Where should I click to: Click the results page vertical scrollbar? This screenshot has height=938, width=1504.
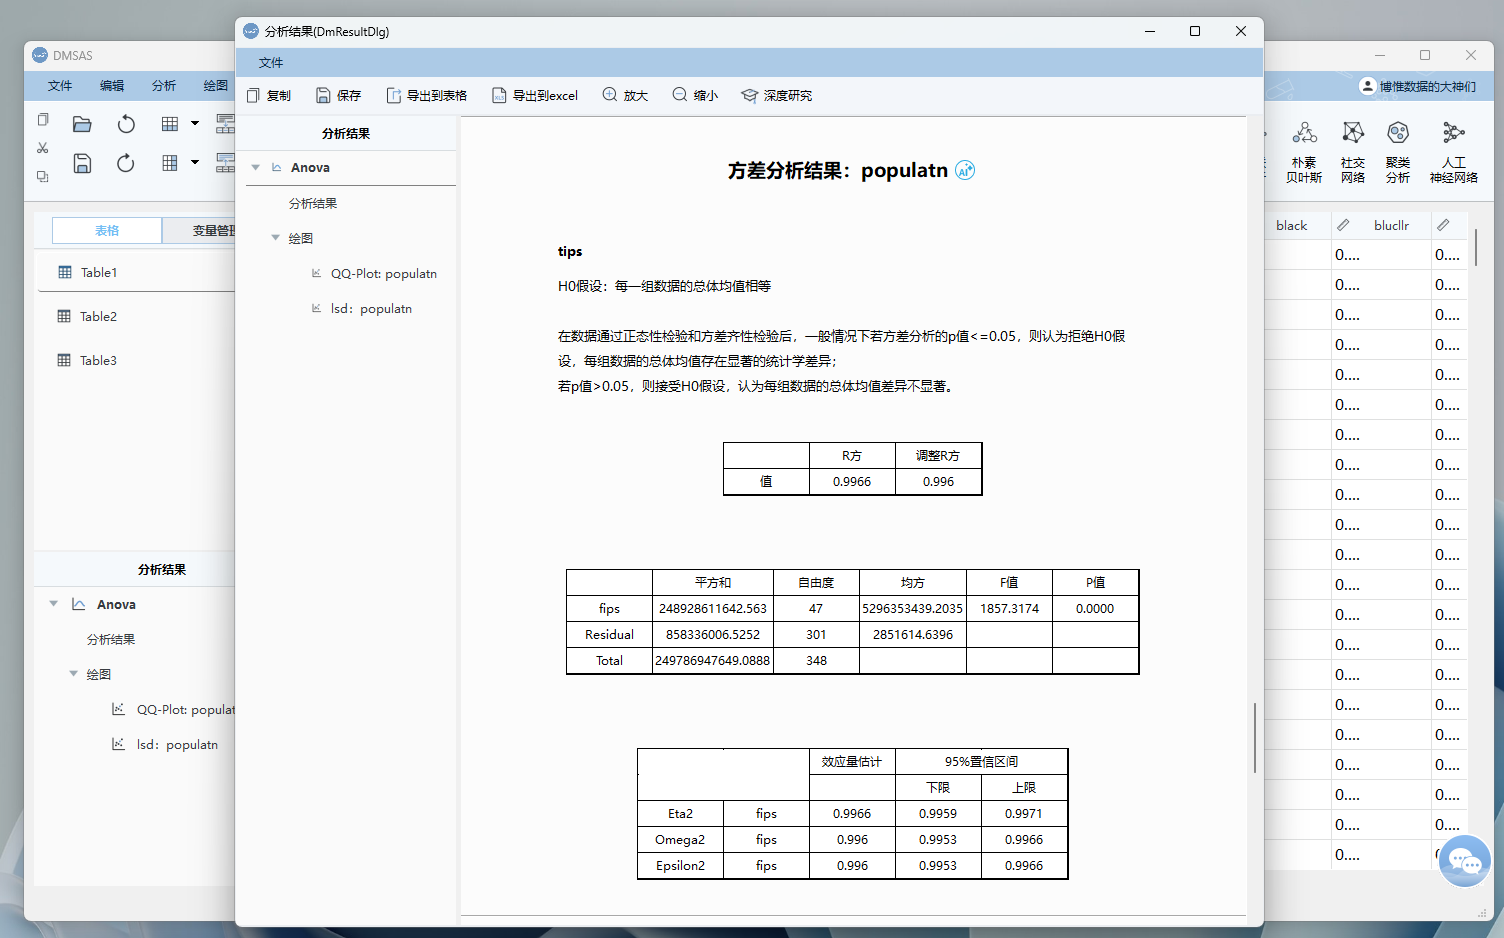[x=1255, y=737]
